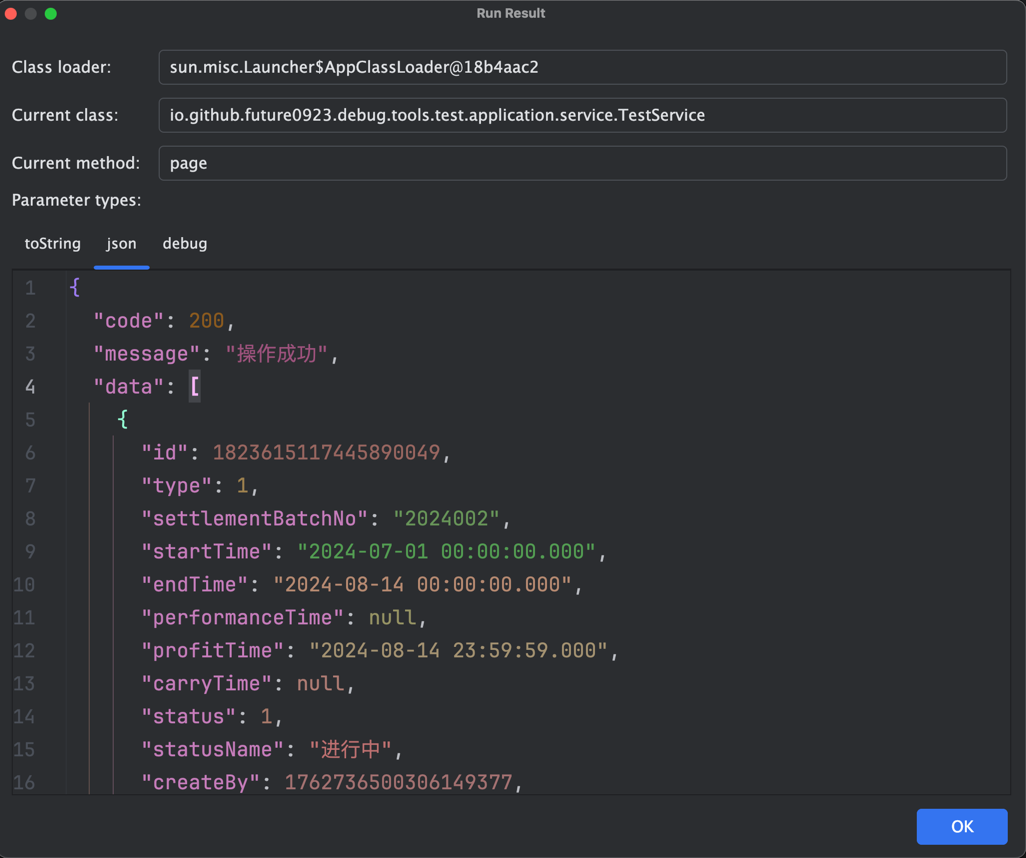Click line number 10 in gutter
Image resolution: width=1026 pixels, height=858 pixels.
click(24, 584)
